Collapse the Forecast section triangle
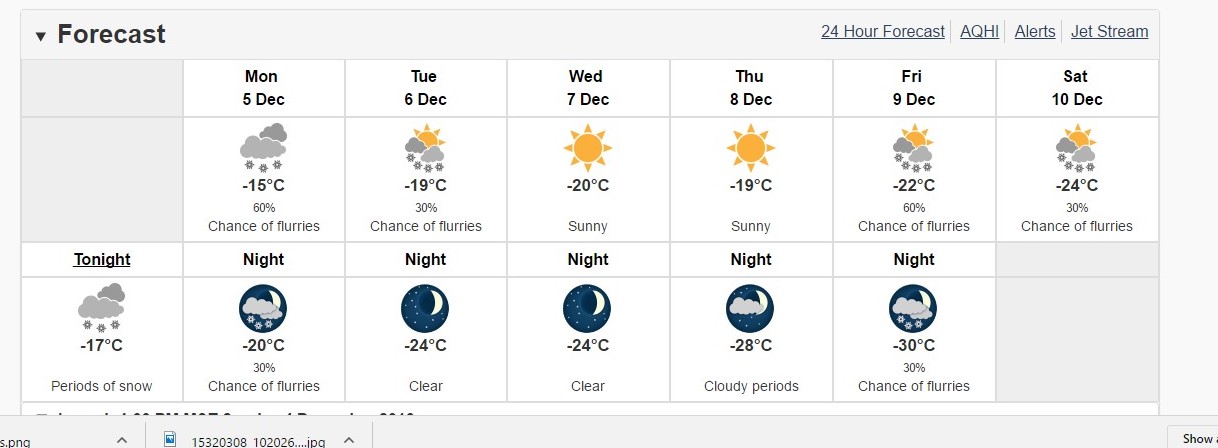This screenshot has height=448, width=1218. point(41,36)
